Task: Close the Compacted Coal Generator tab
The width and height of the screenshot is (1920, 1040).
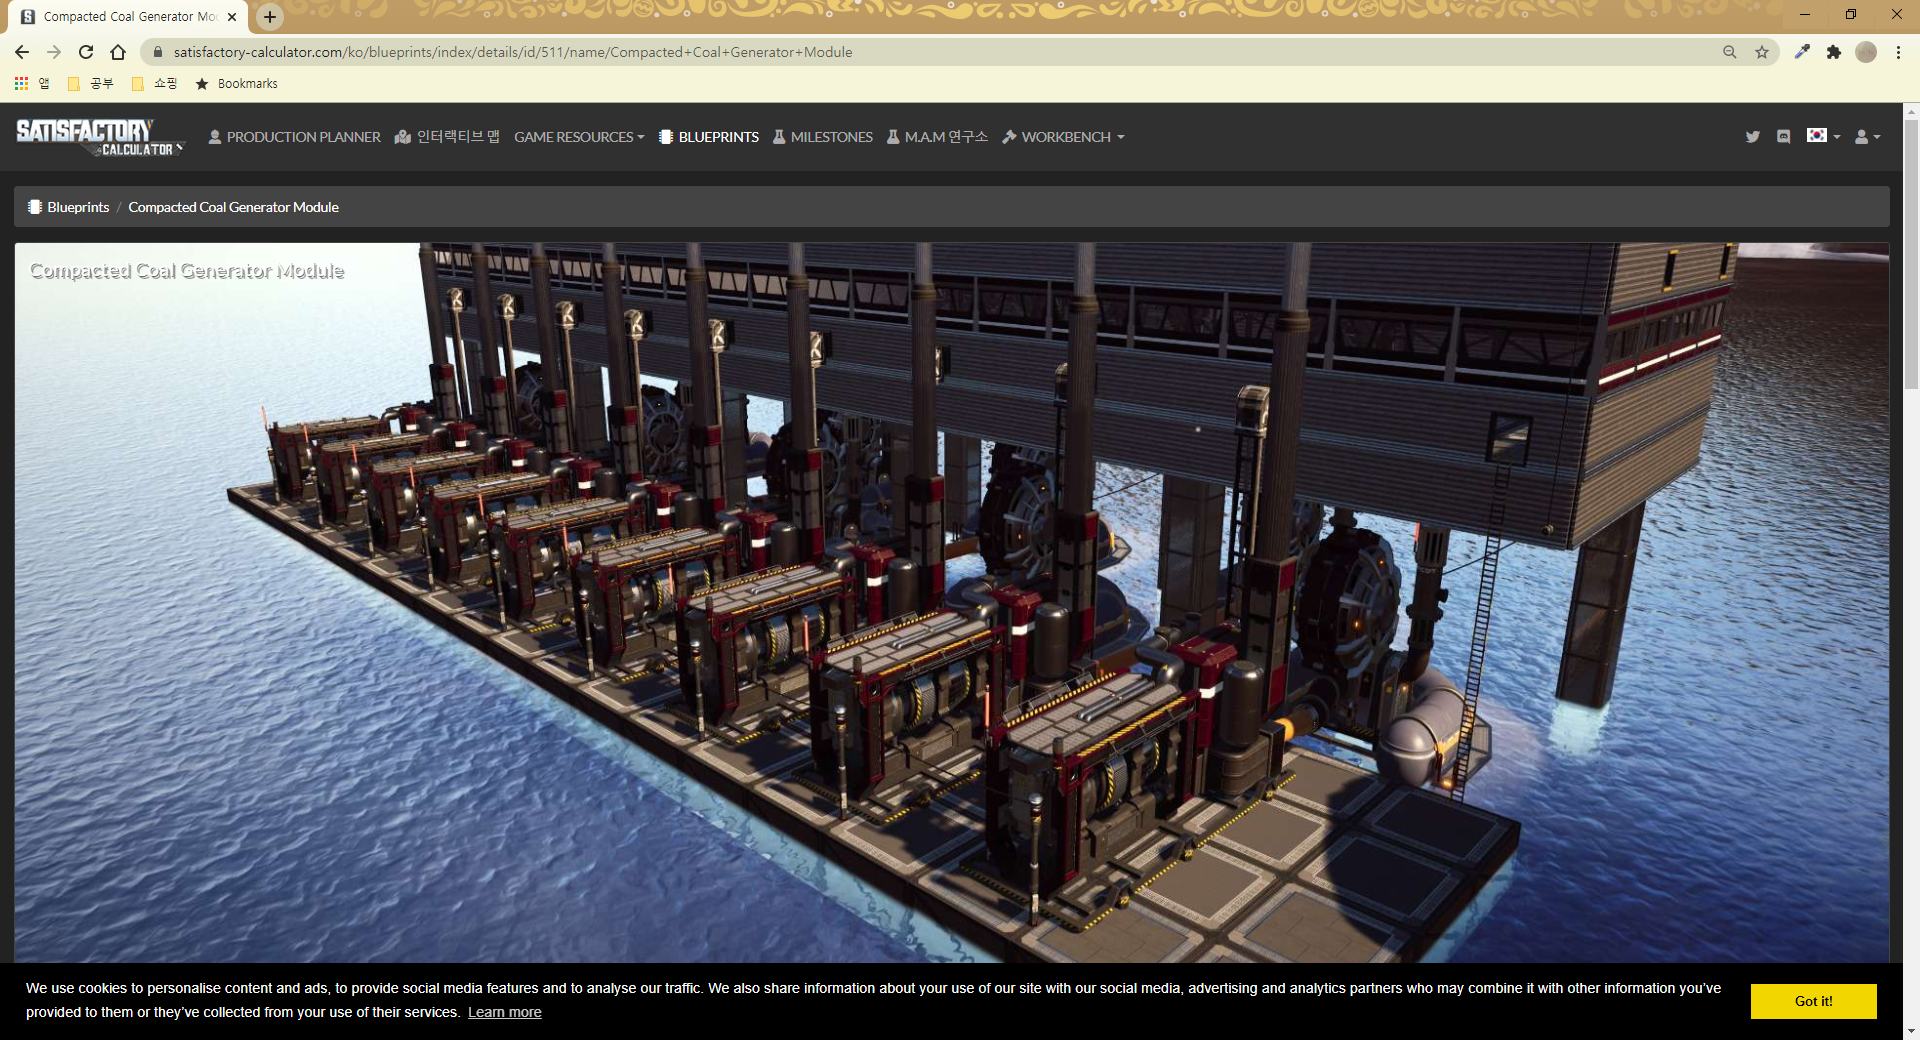Action: click(x=232, y=17)
